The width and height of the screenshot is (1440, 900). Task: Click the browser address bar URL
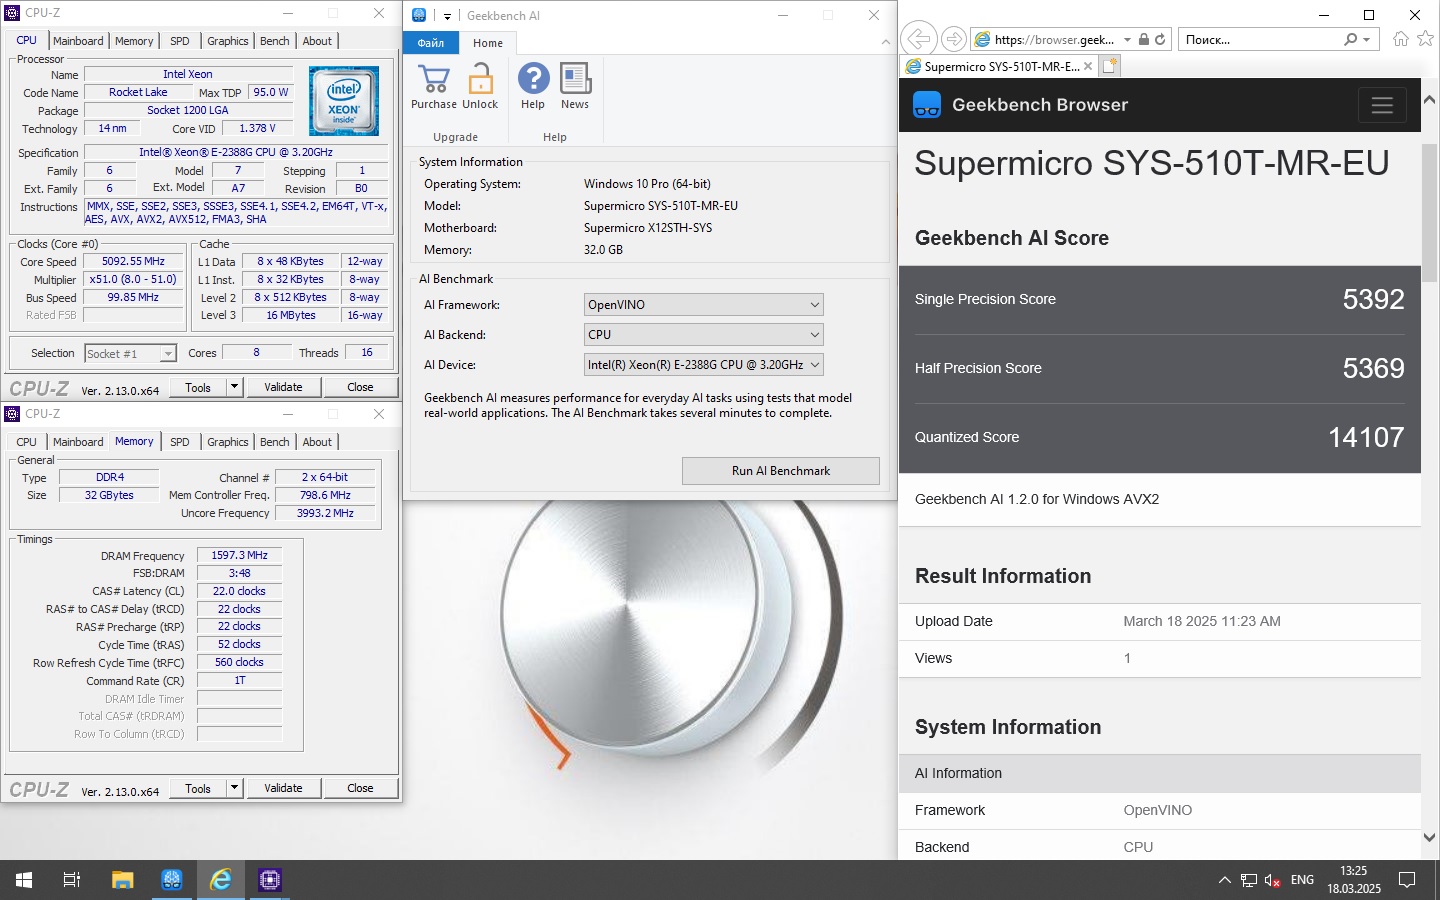1055,40
